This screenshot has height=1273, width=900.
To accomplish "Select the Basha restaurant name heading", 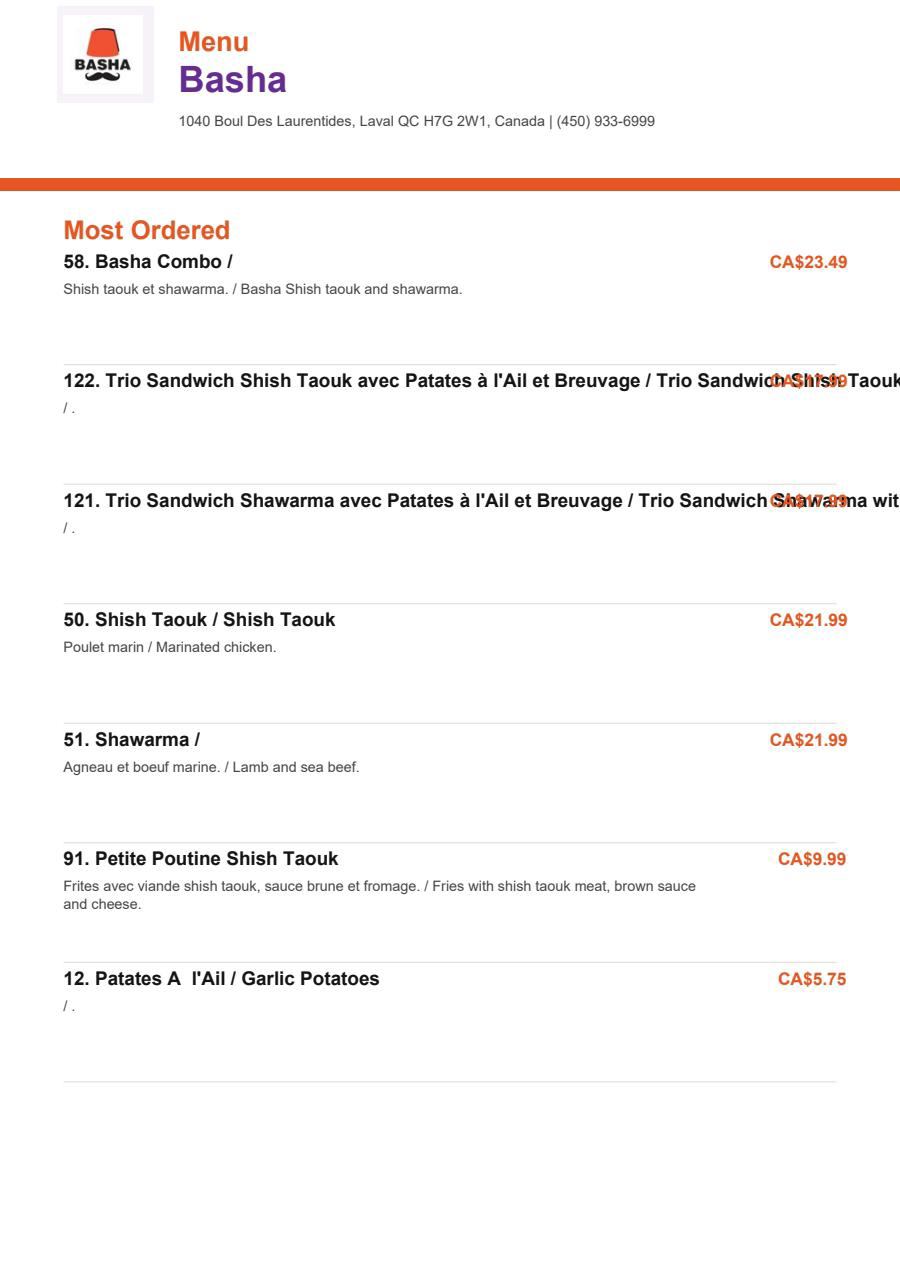I will [x=232, y=80].
